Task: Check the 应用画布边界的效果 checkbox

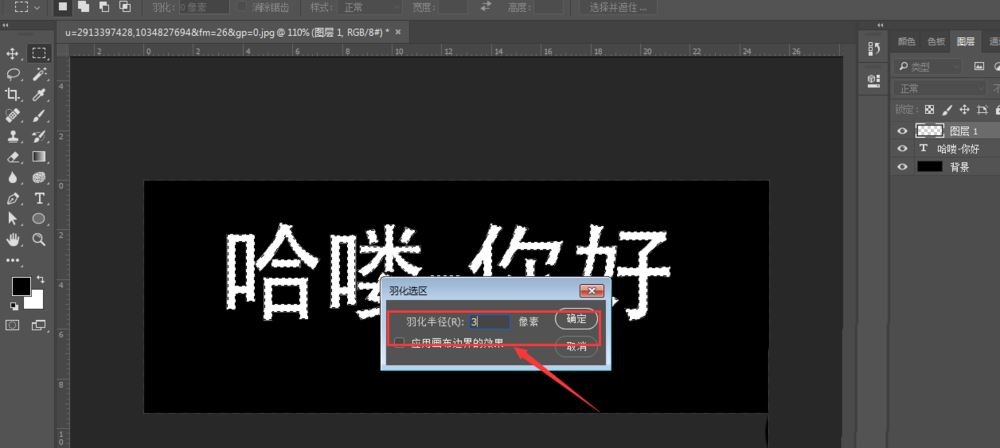Action: click(x=399, y=343)
